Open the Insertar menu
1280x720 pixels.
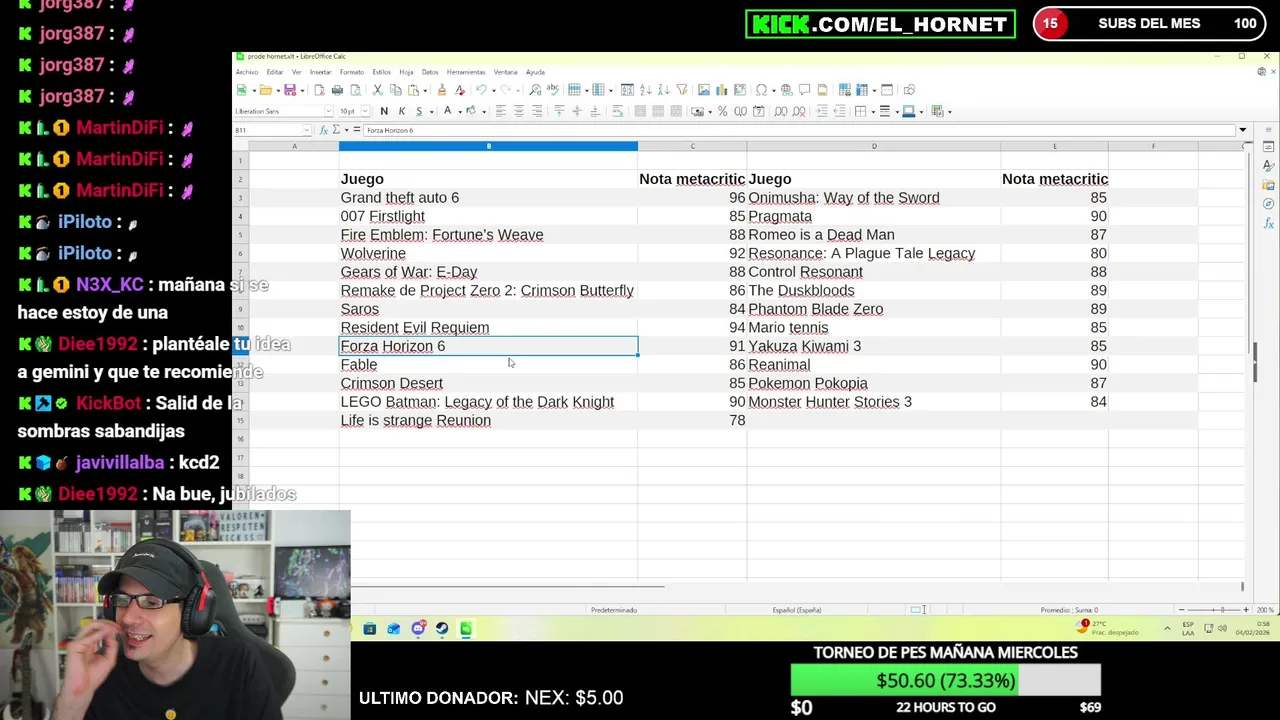320,72
